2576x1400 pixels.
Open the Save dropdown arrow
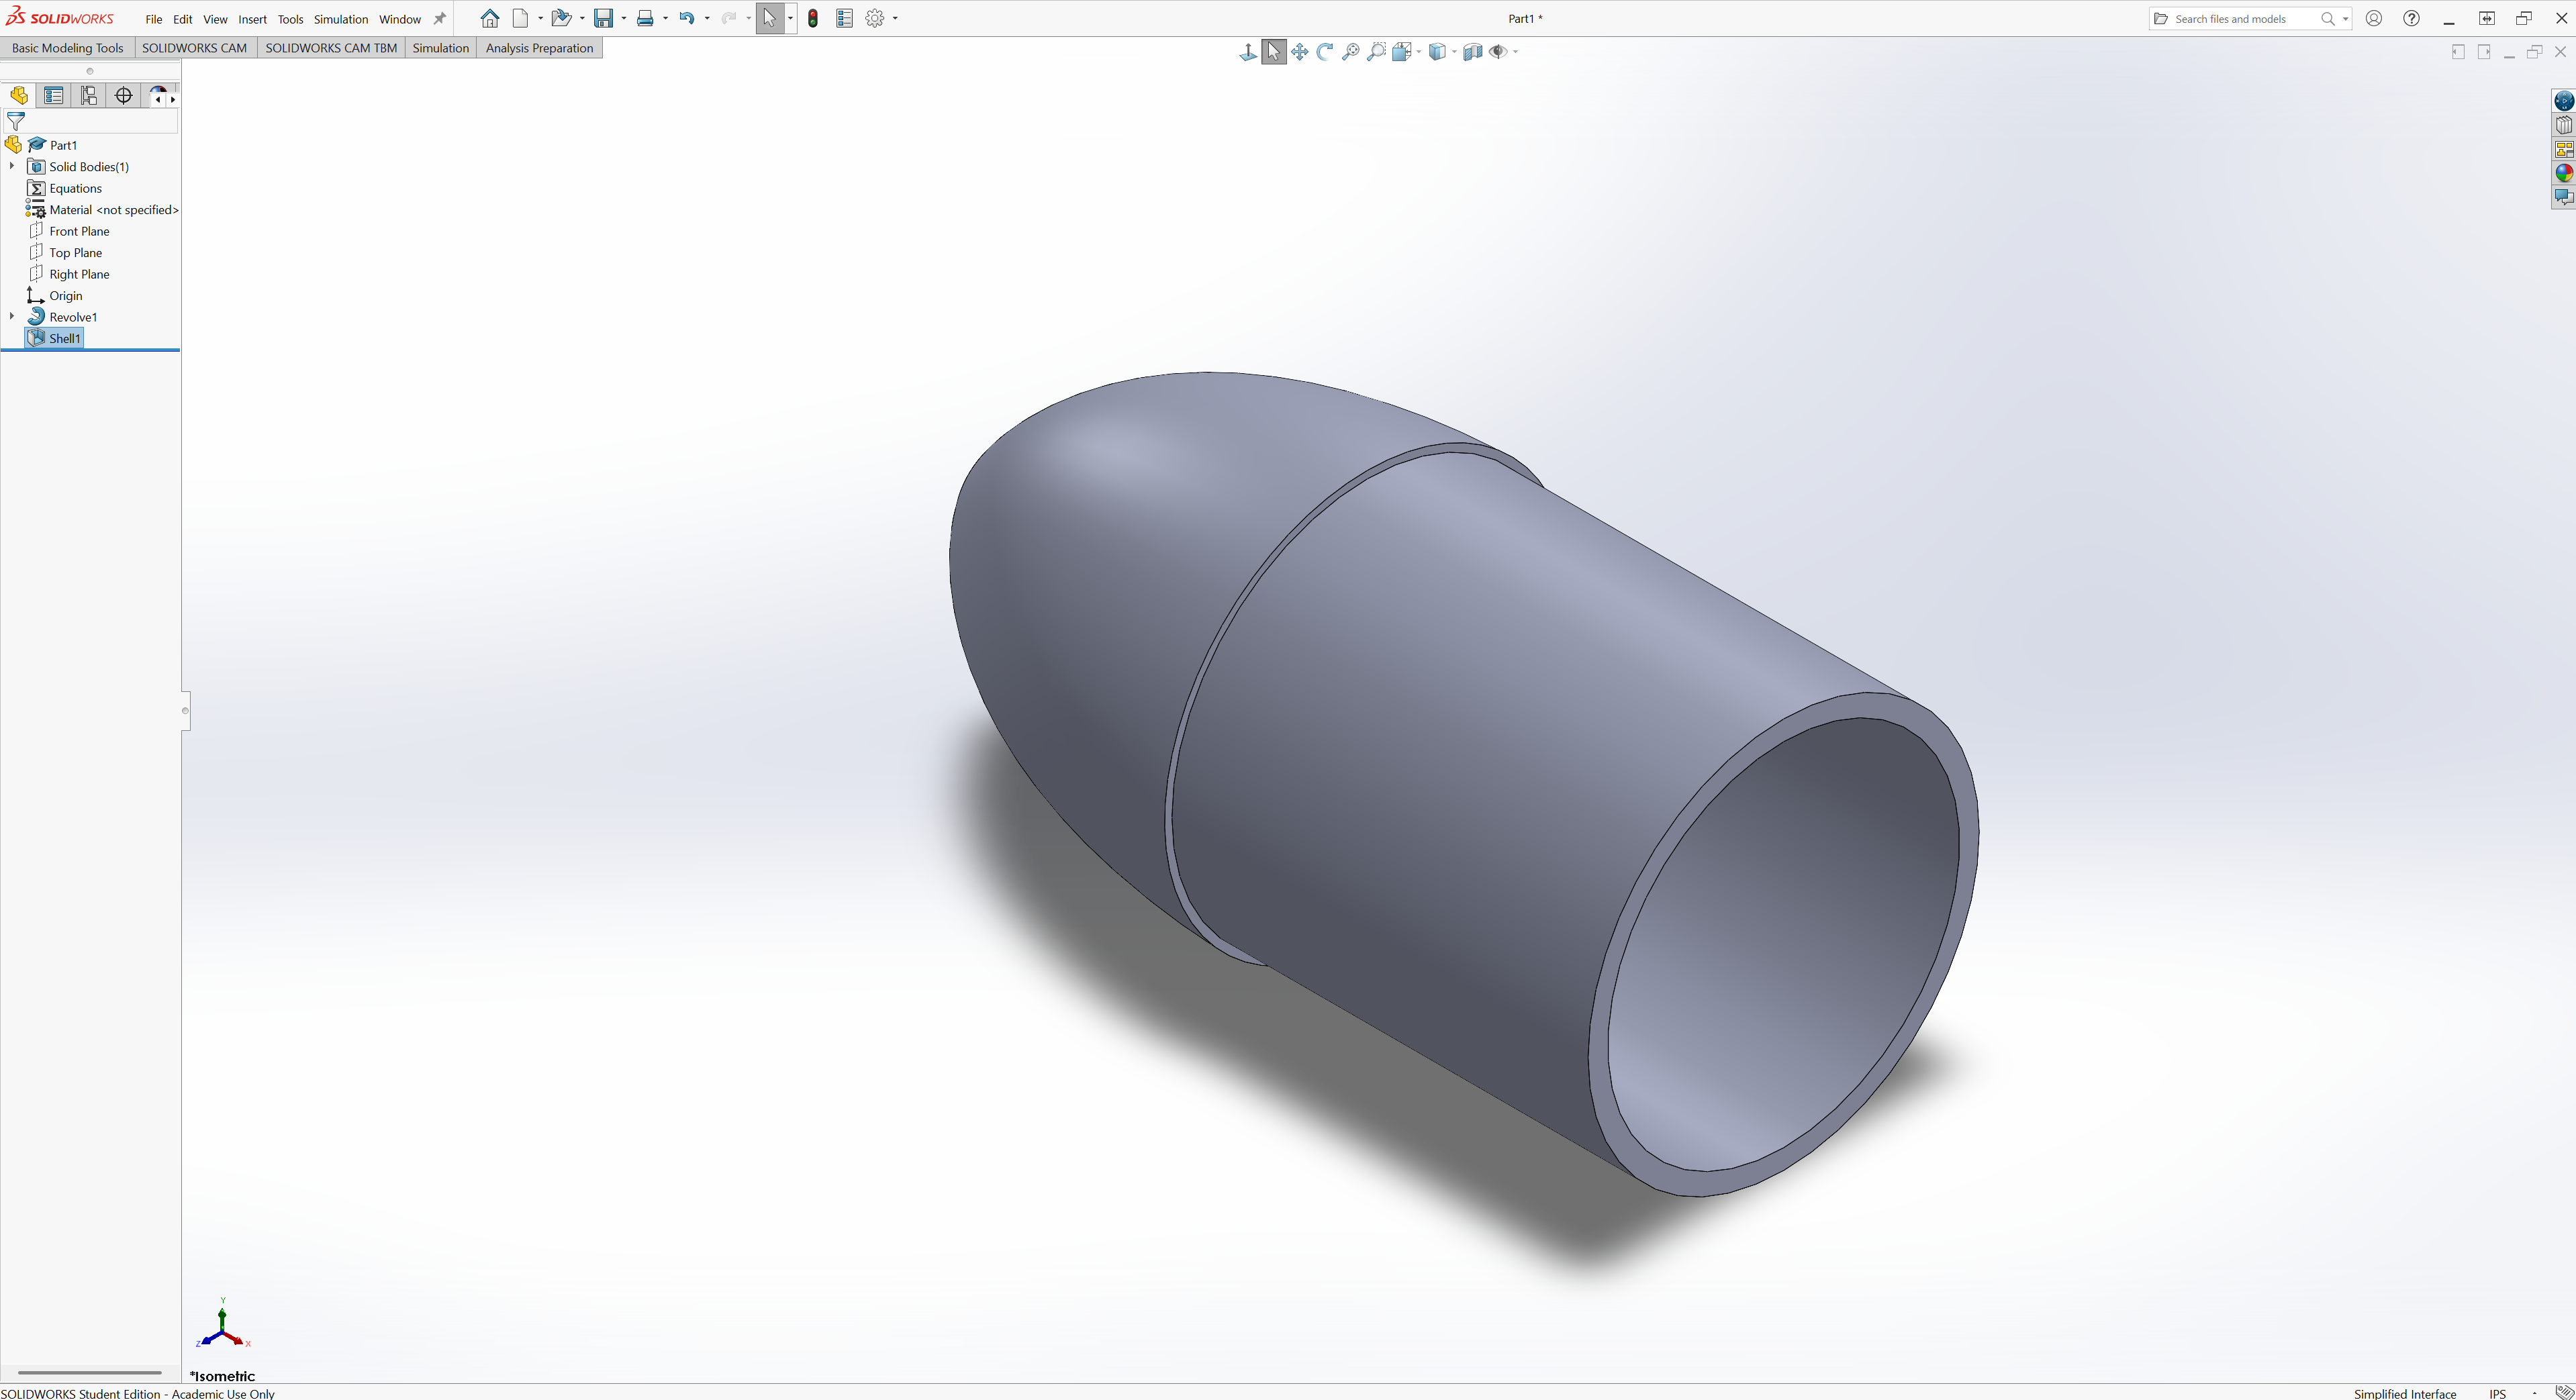[623, 19]
